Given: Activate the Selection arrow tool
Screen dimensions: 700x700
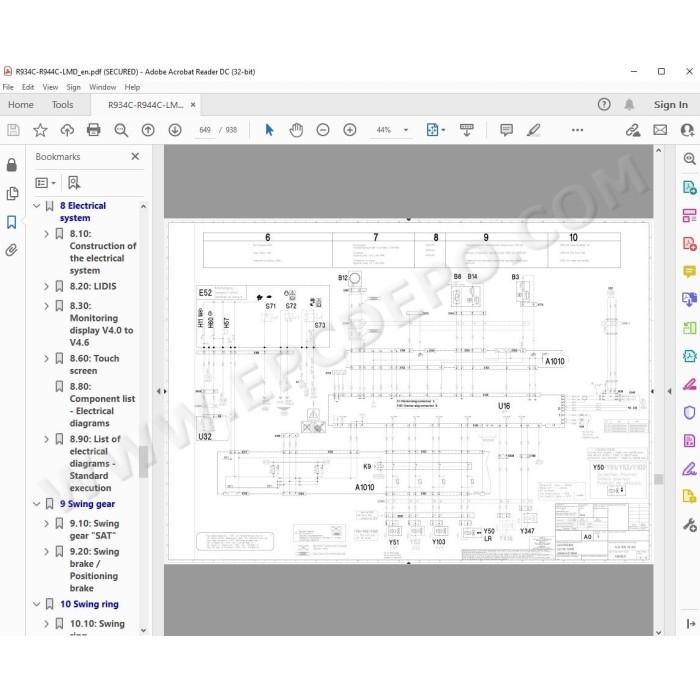Looking at the screenshot, I should [x=269, y=130].
